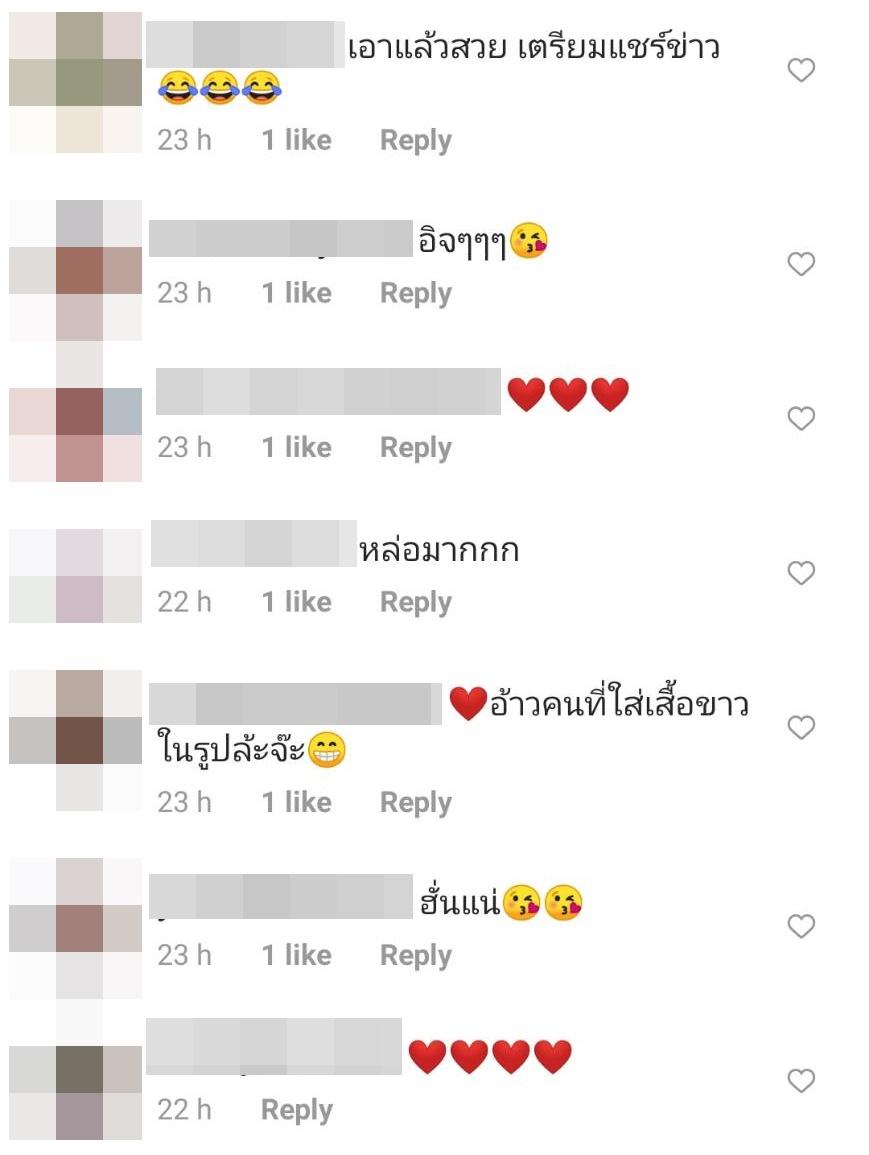Reply to the เอาแล้วสวย comment
This screenshot has height=1155, width=869.
click(415, 141)
